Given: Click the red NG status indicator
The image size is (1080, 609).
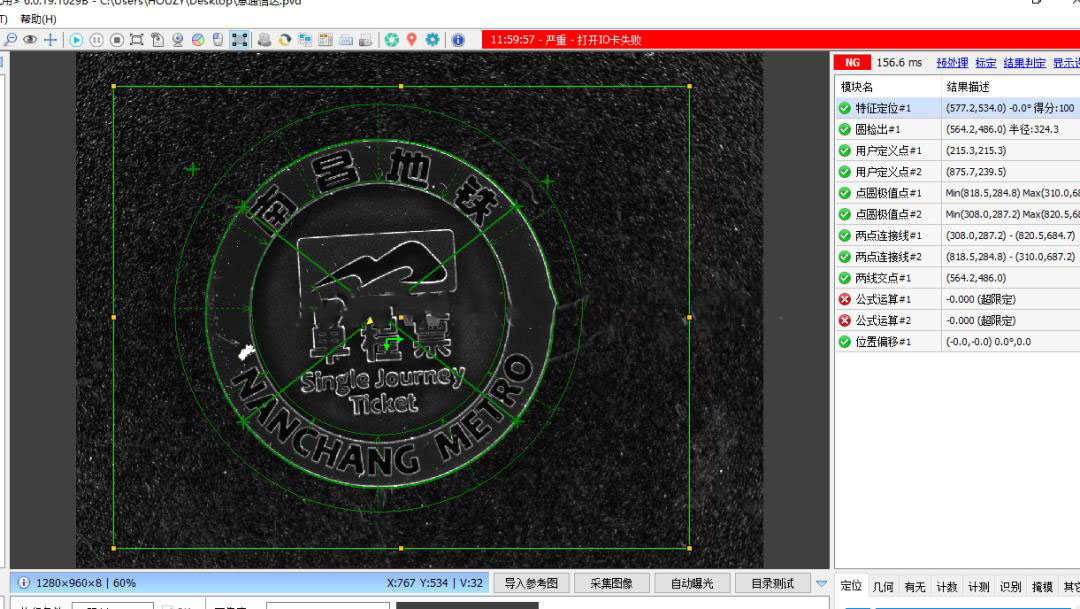Looking at the screenshot, I should (853, 63).
